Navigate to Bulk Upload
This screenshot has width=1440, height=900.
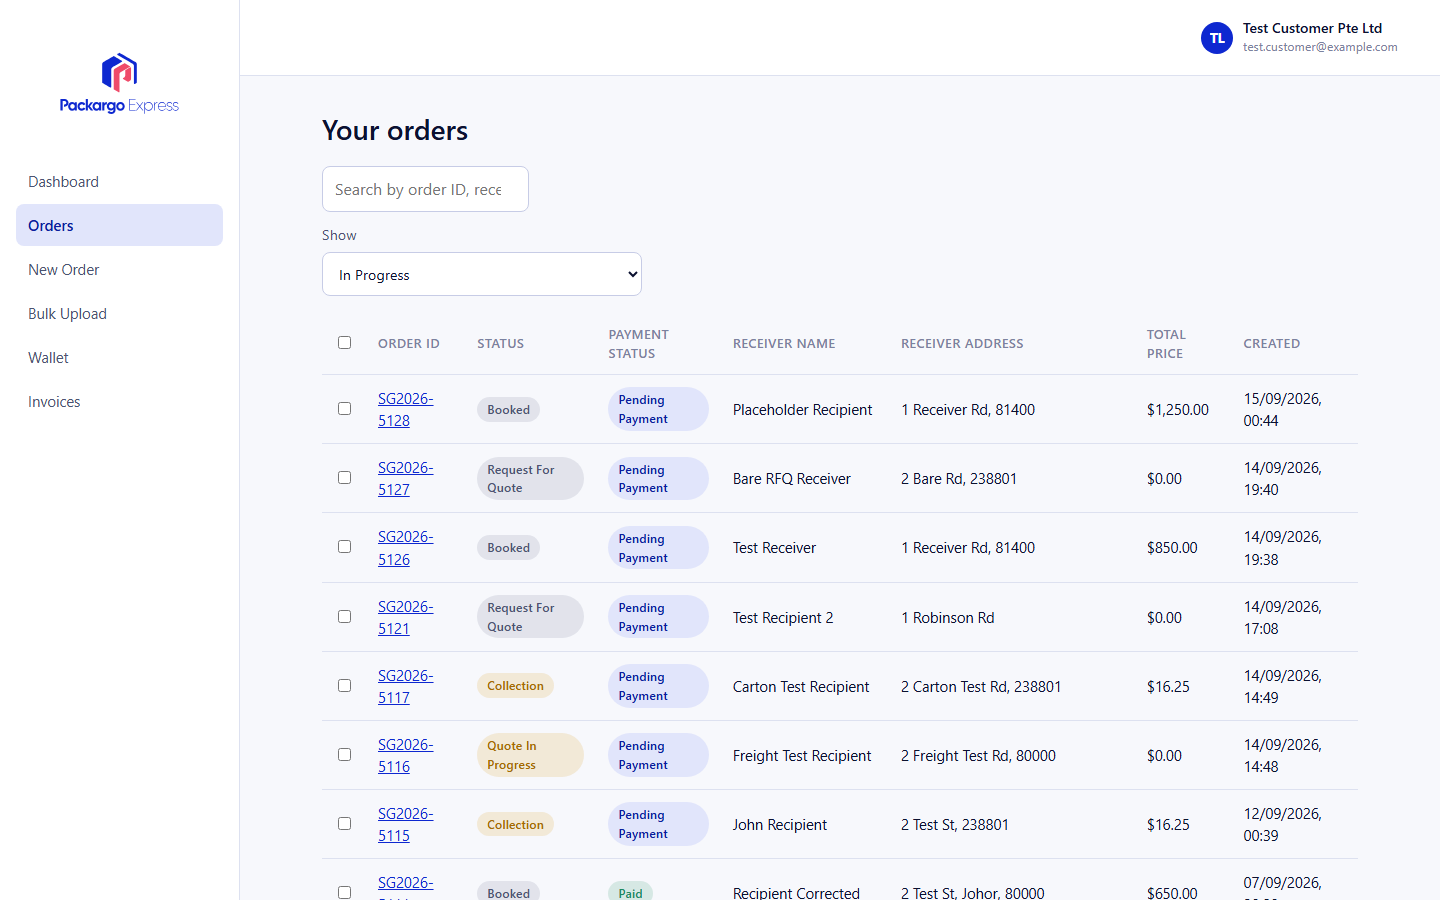pos(119,314)
